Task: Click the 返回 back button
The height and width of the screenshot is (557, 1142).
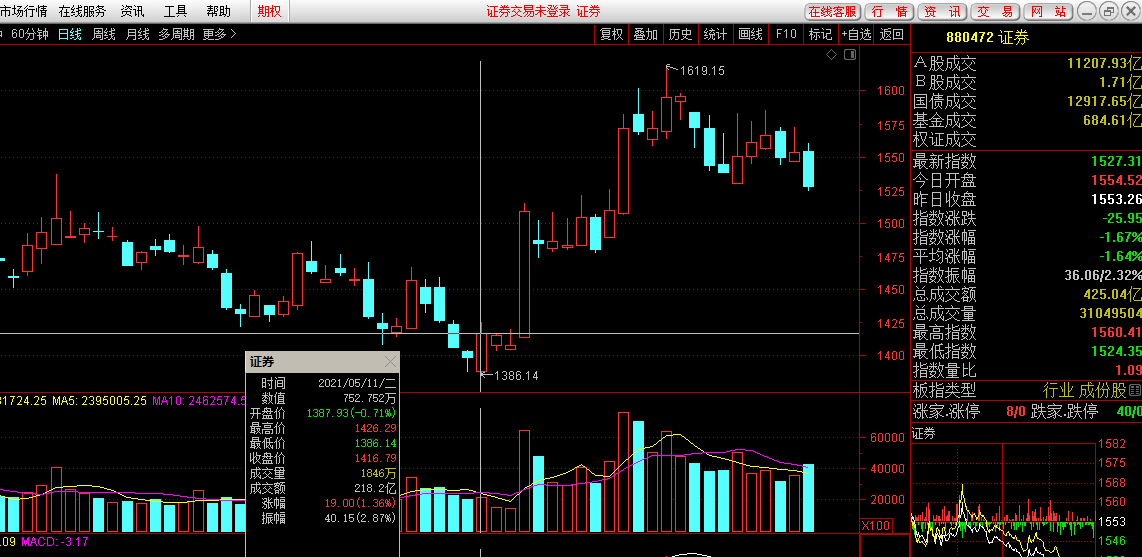Action: coord(891,34)
